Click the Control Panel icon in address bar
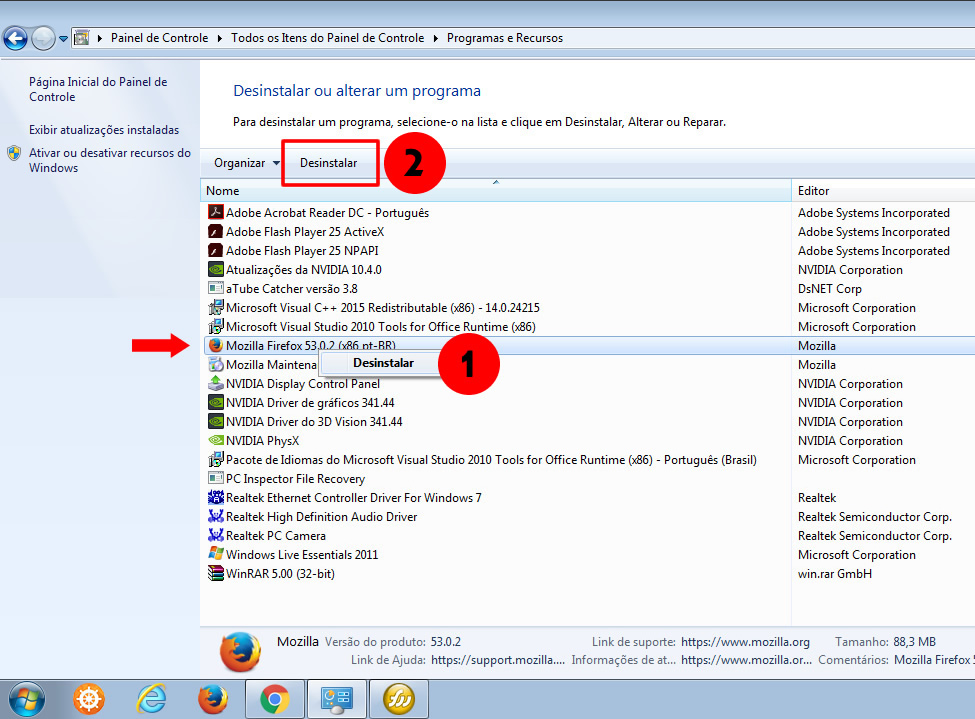The width and height of the screenshot is (975, 719). 81,38
